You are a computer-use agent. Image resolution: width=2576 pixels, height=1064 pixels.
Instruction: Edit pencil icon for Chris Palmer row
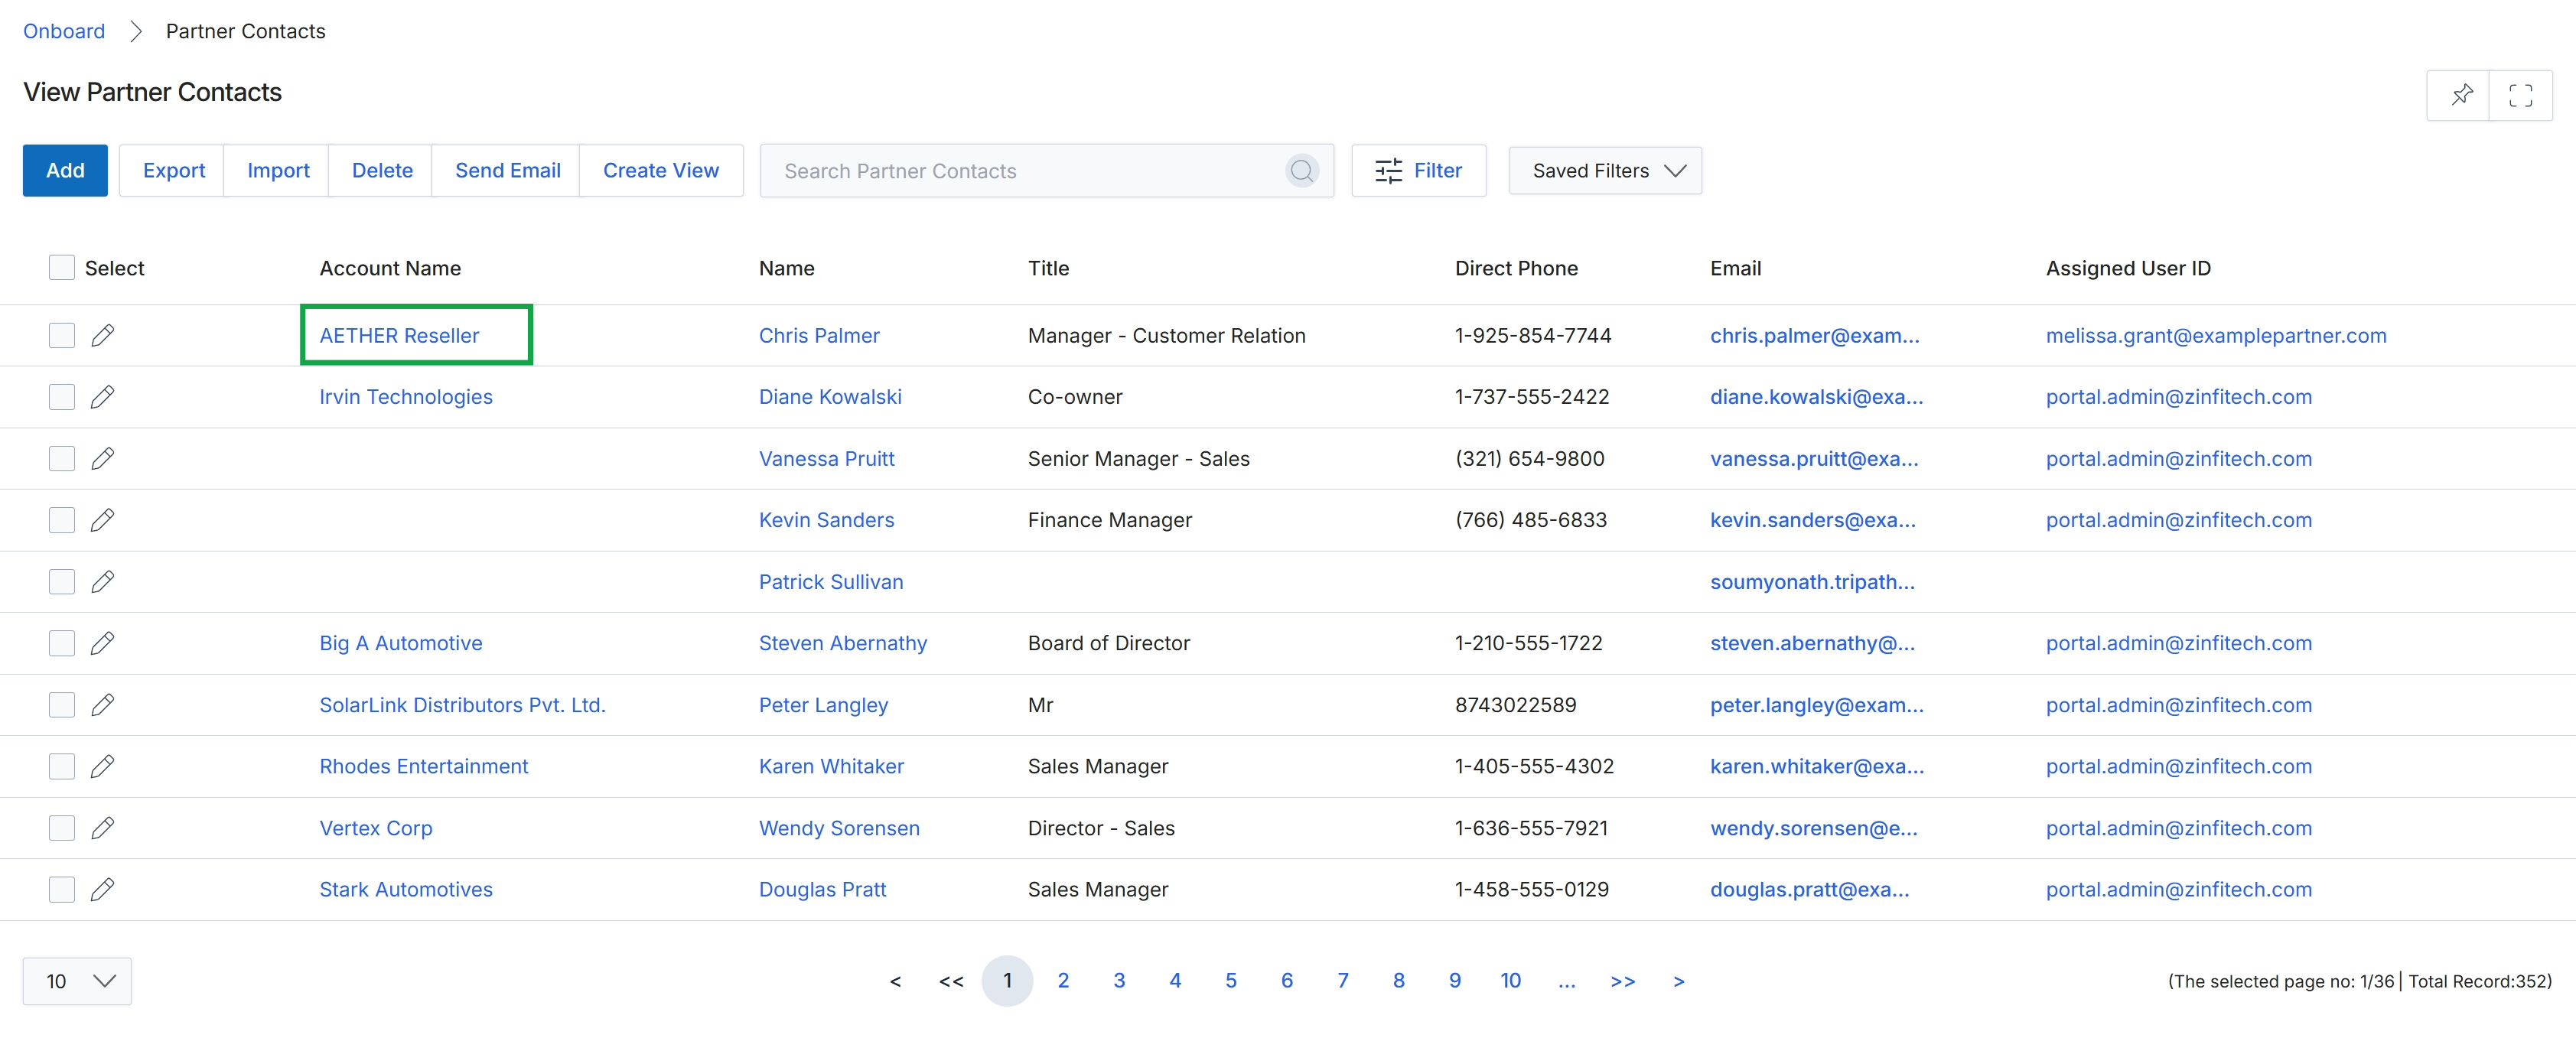[x=102, y=335]
